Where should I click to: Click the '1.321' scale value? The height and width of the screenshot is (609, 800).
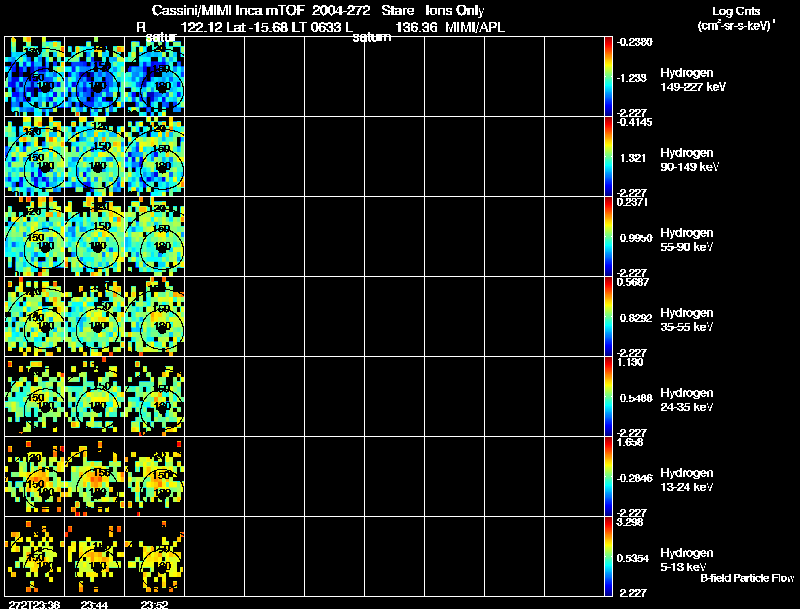click(633, 158)
